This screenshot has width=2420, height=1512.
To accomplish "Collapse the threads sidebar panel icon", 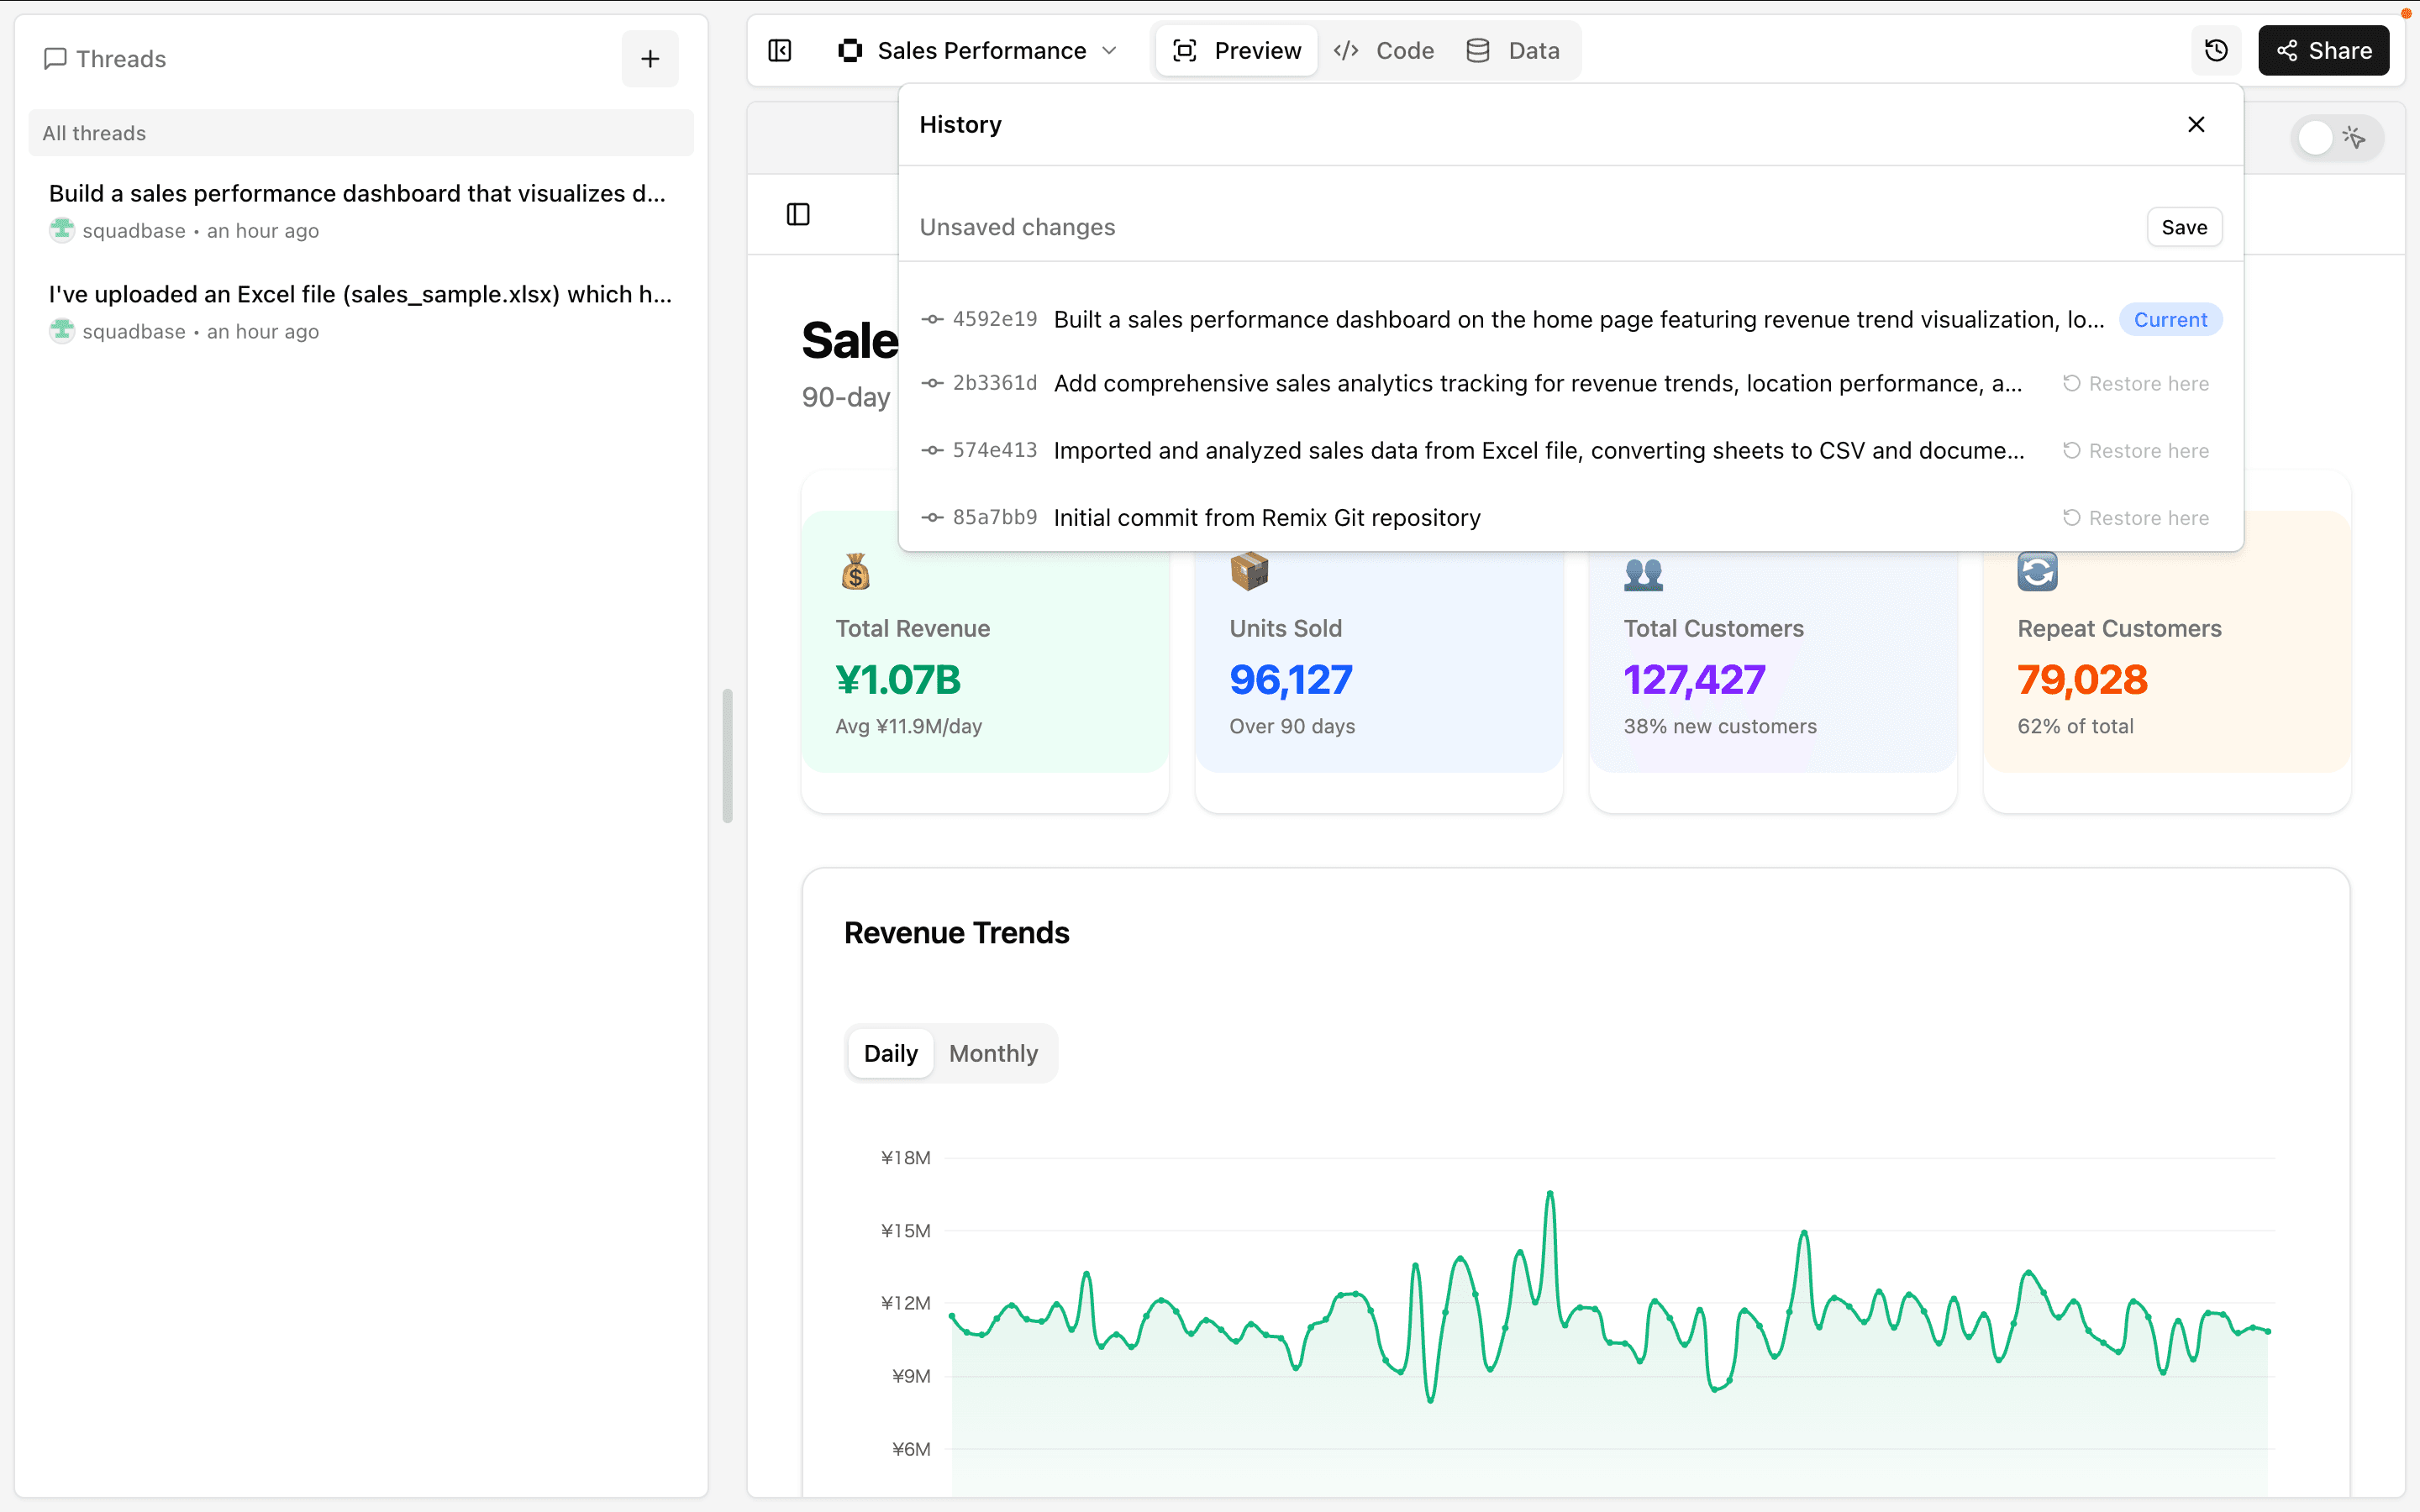I will click(780, 51).
